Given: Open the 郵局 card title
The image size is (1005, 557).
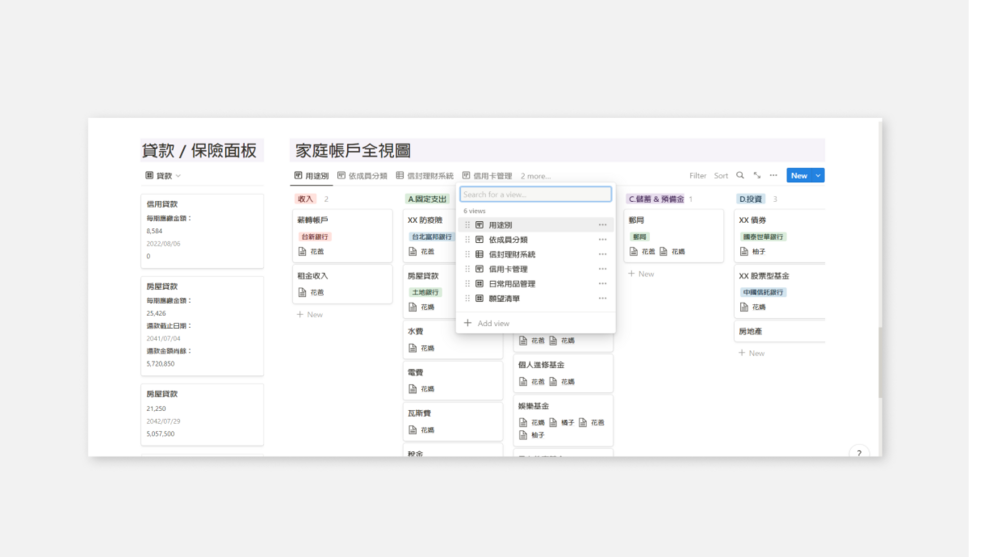Looking at the screenshot, I should coord(636,220).
